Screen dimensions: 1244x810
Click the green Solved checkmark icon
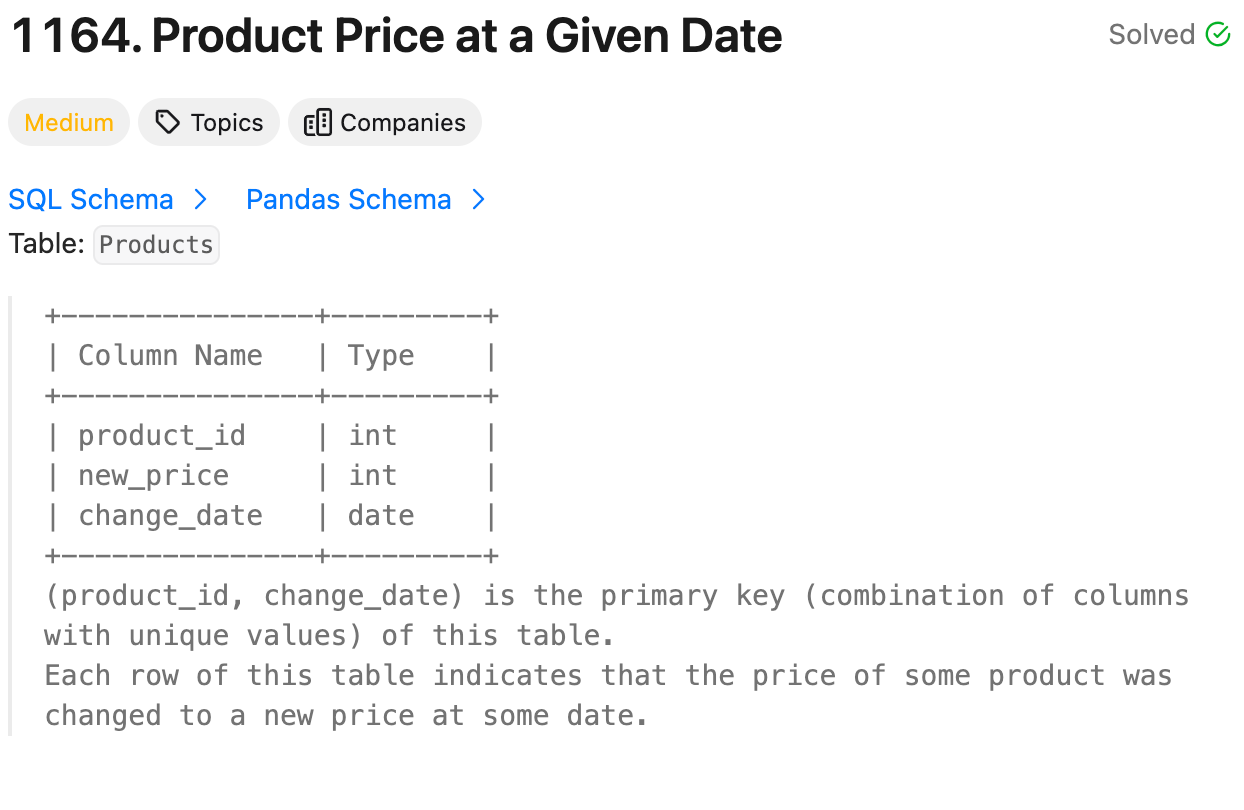tap(1217, 35)
